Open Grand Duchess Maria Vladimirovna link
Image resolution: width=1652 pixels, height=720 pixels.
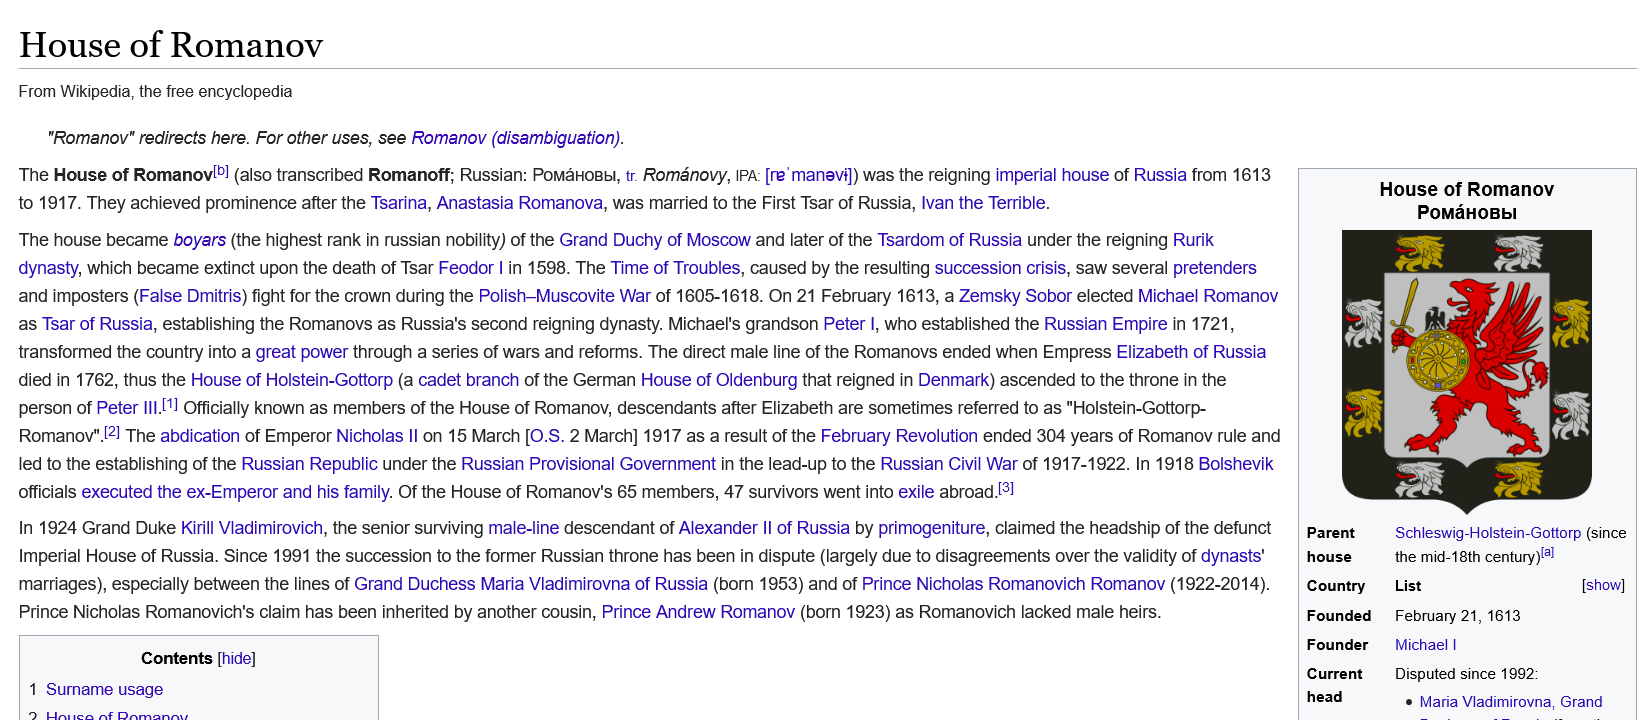pyautogui.click(x=531, y=584)
